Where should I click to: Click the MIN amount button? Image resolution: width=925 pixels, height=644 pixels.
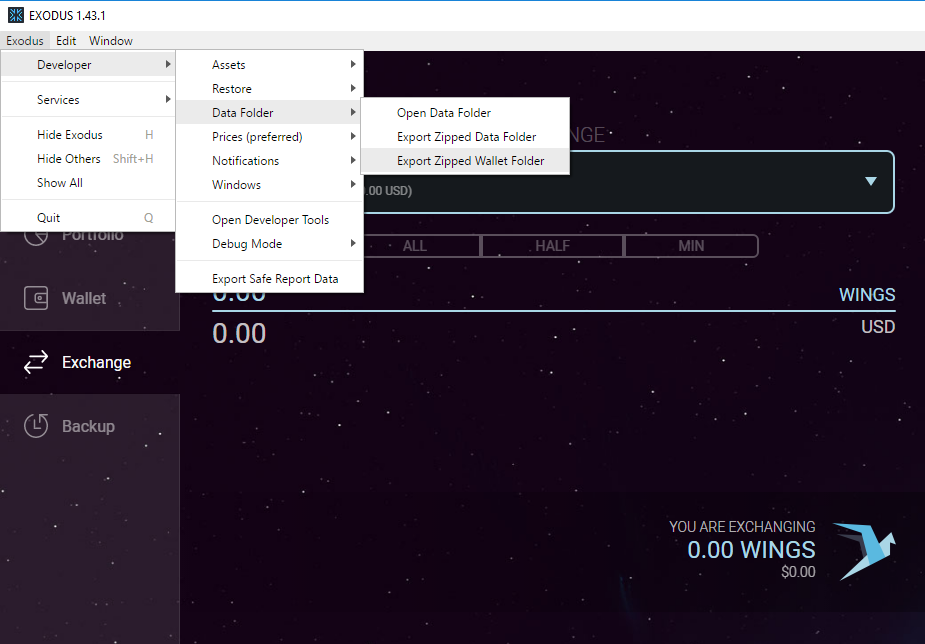(x=691, y=246)
